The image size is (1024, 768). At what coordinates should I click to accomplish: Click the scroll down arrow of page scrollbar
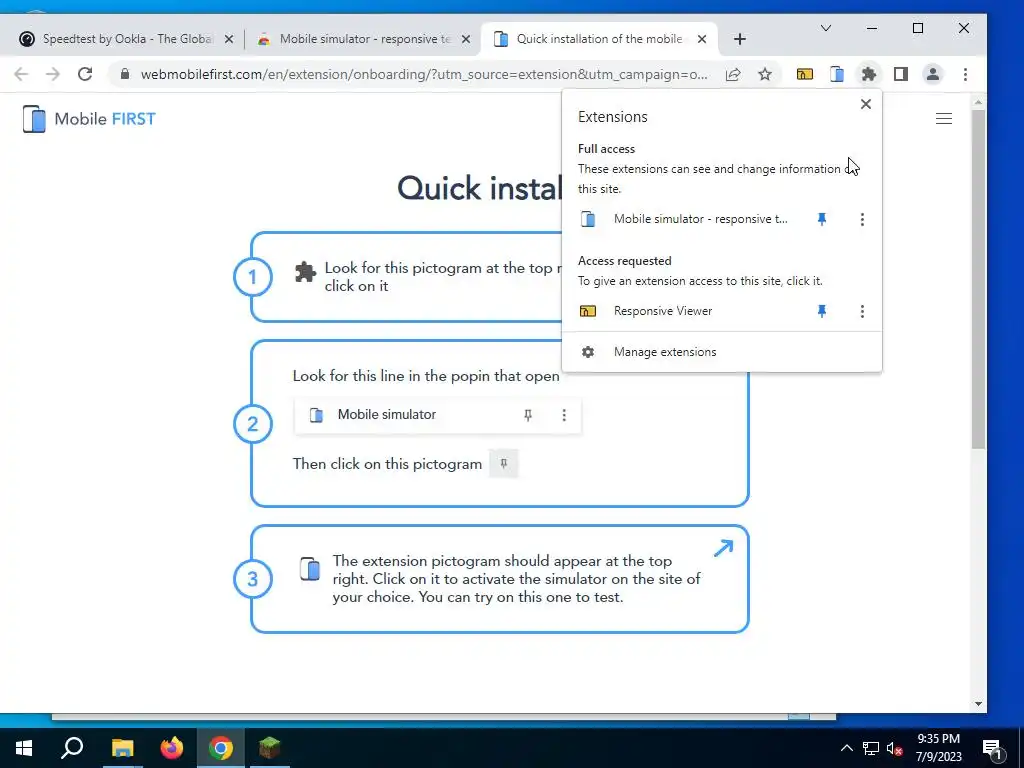click(978, 703)
